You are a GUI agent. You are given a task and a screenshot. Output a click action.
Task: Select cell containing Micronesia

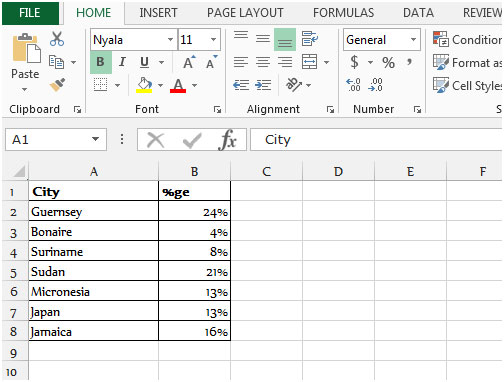93,292
